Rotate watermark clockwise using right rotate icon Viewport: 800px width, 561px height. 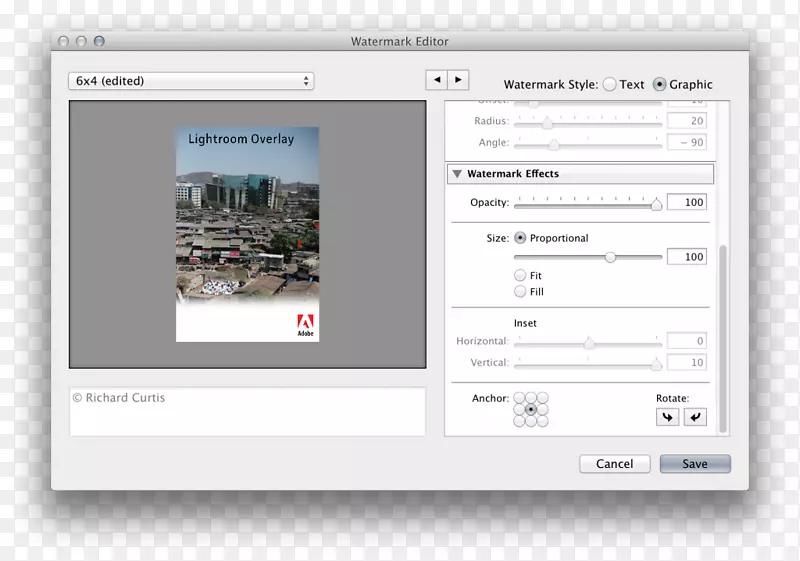695,417
